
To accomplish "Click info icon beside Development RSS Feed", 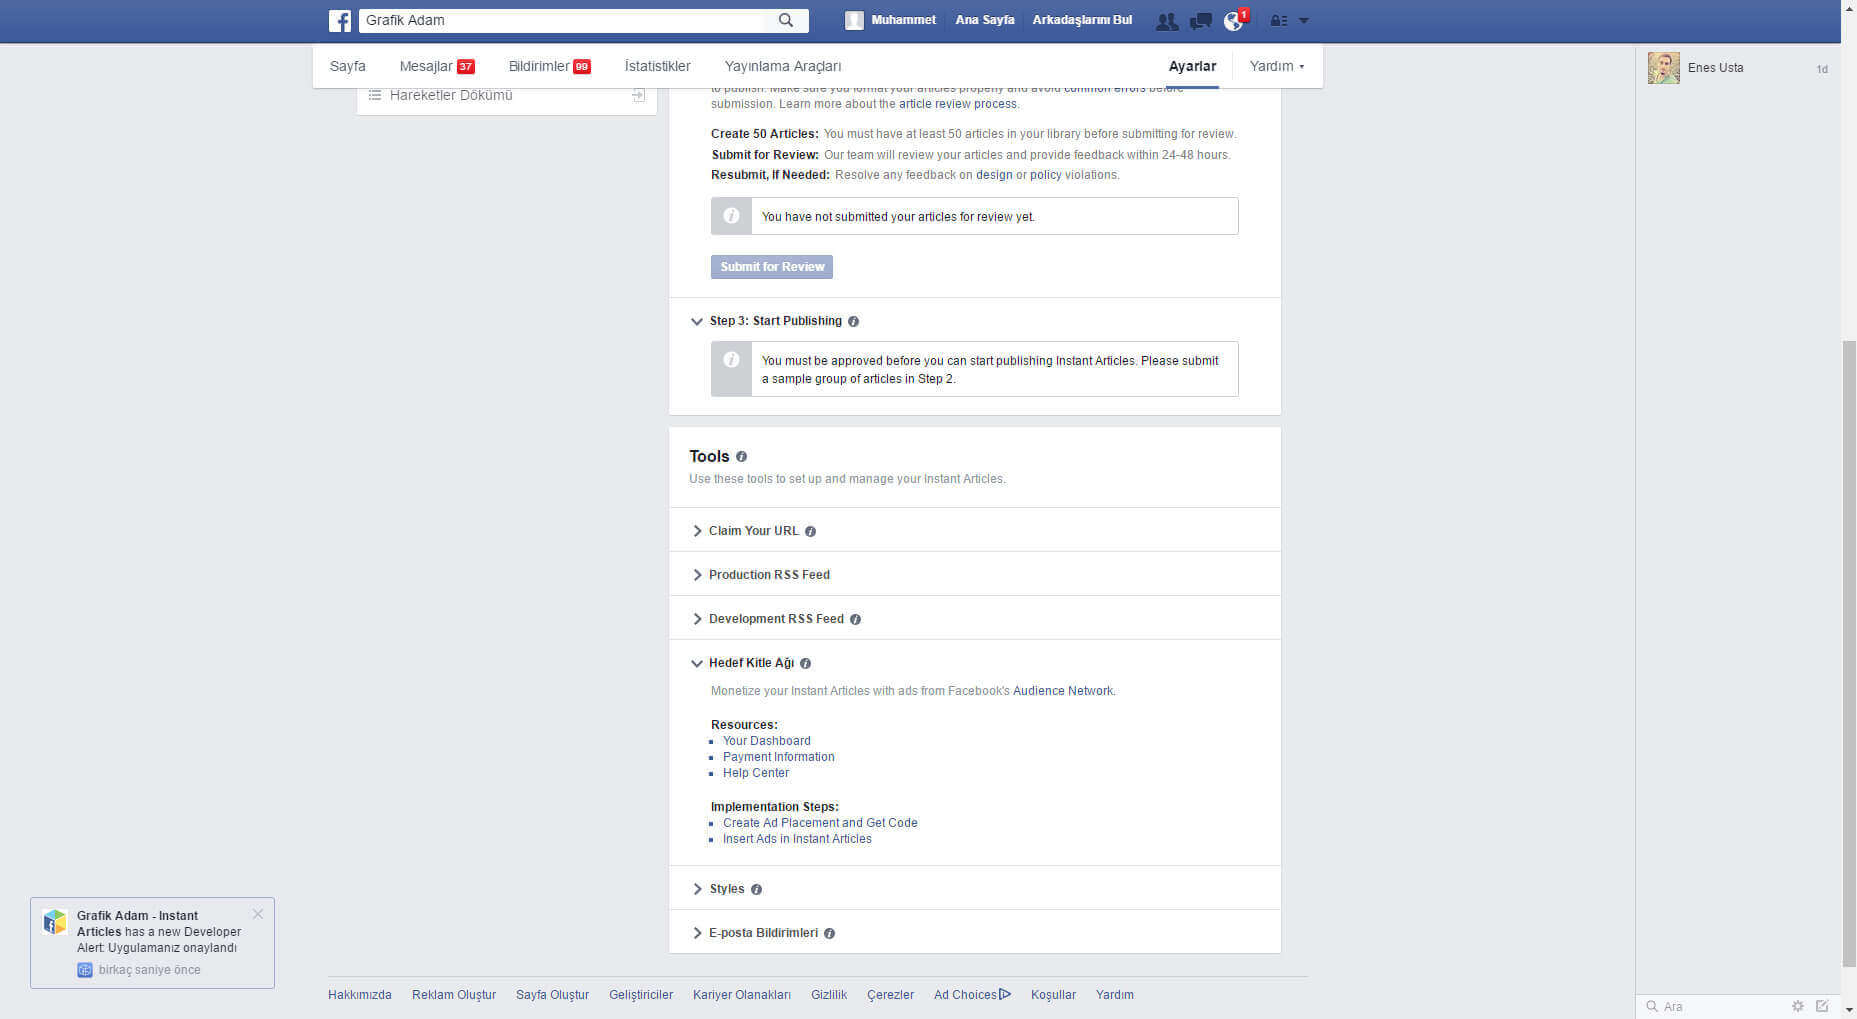I will [855, 620].
